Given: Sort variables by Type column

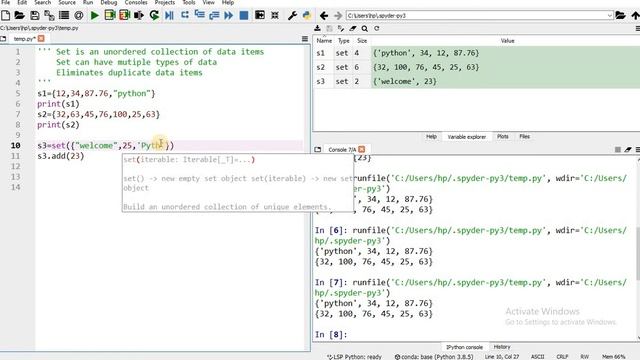Looking at the screenshot, I should [x=344, y=41].
